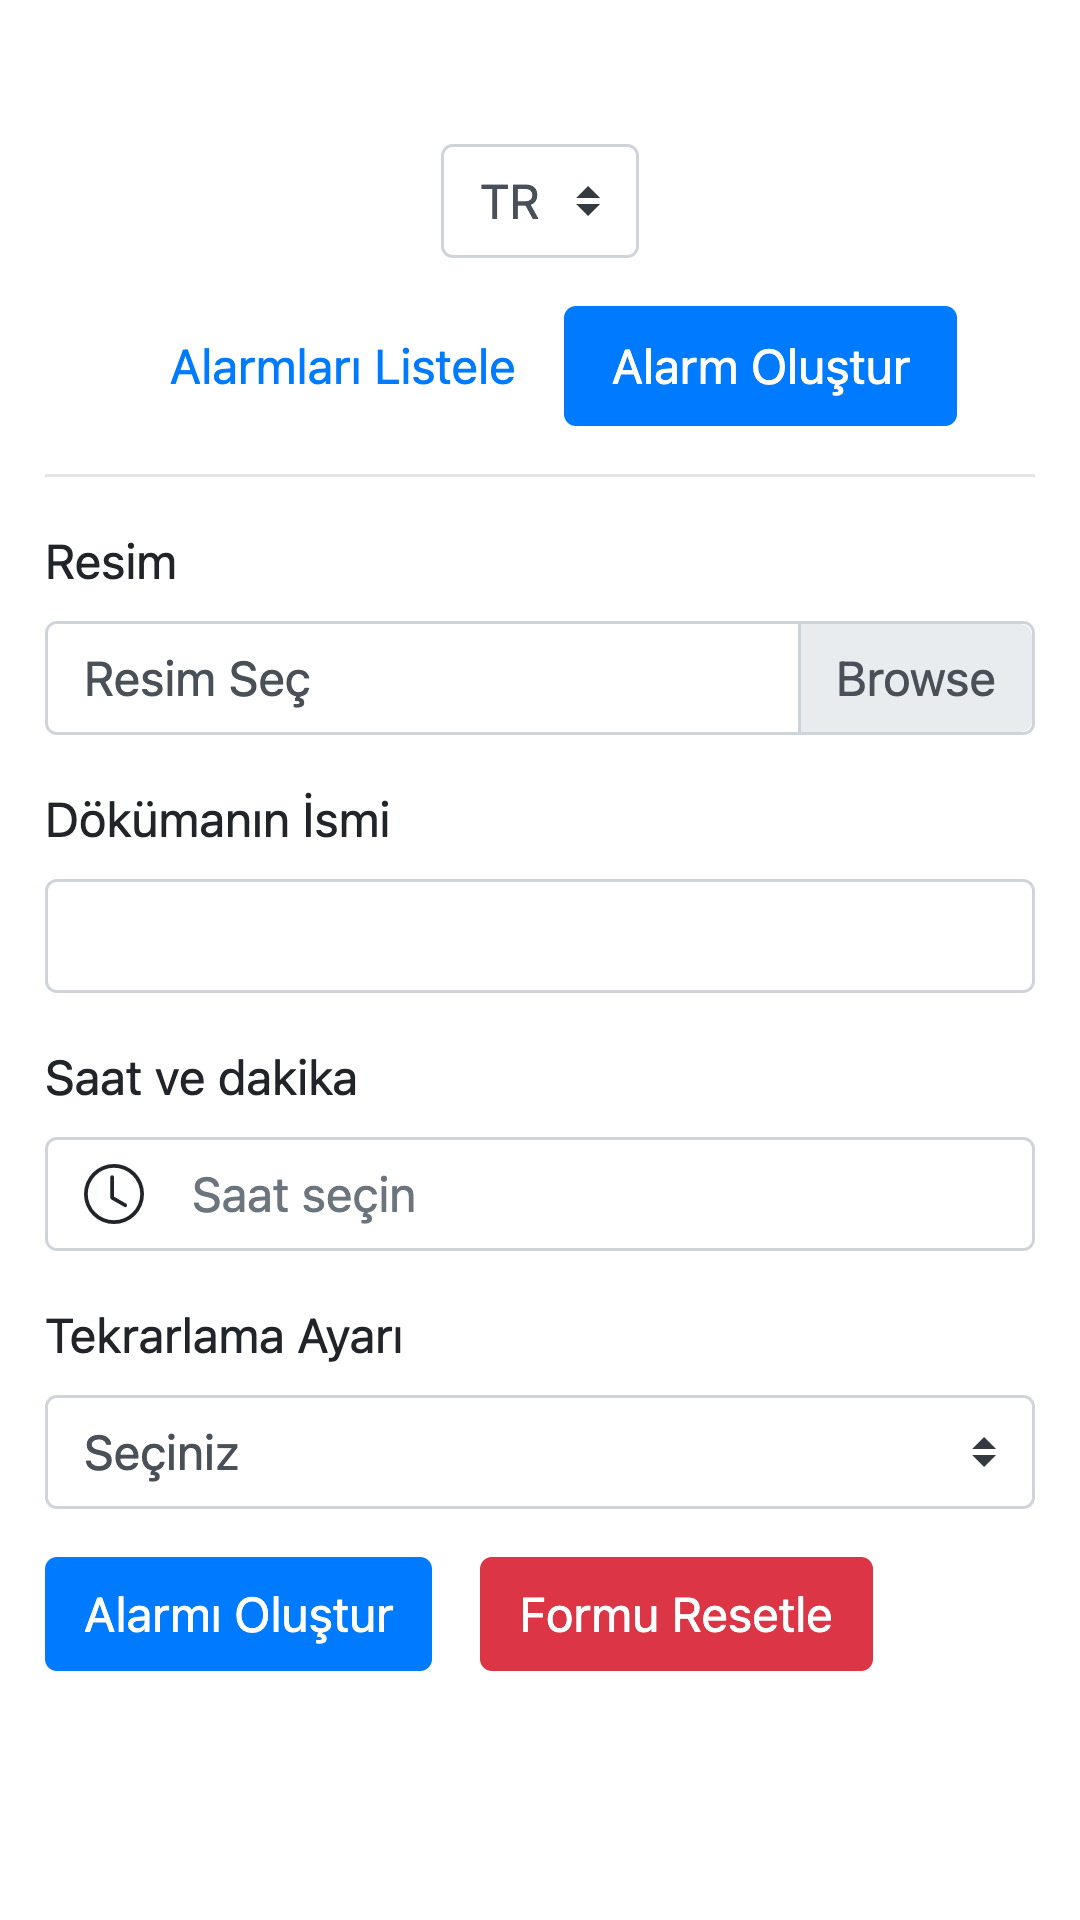Focus the Dökümanın İsmi text field
The image size is (1080, 1920).
pyautogui.click(x=540, y=936)
